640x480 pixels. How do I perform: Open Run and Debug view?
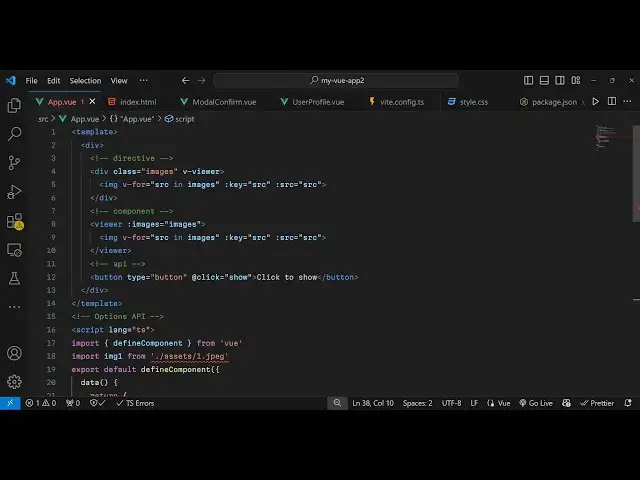click(x=14, y=192)
